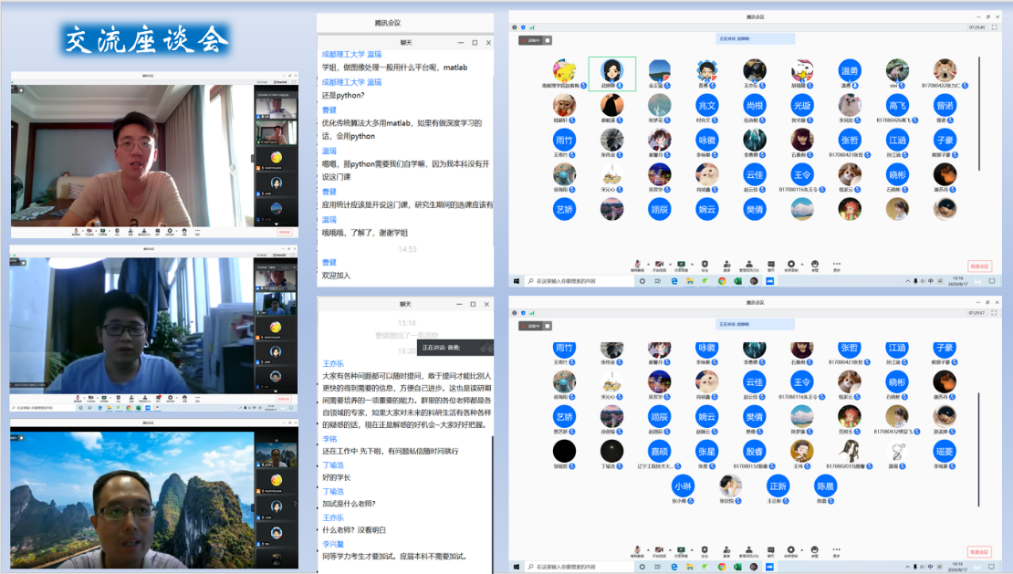The width and height of the screenshot is (1013, 574).
Task: Toggle the camera in the 07:25:45 meeting window
Action: 659,265
